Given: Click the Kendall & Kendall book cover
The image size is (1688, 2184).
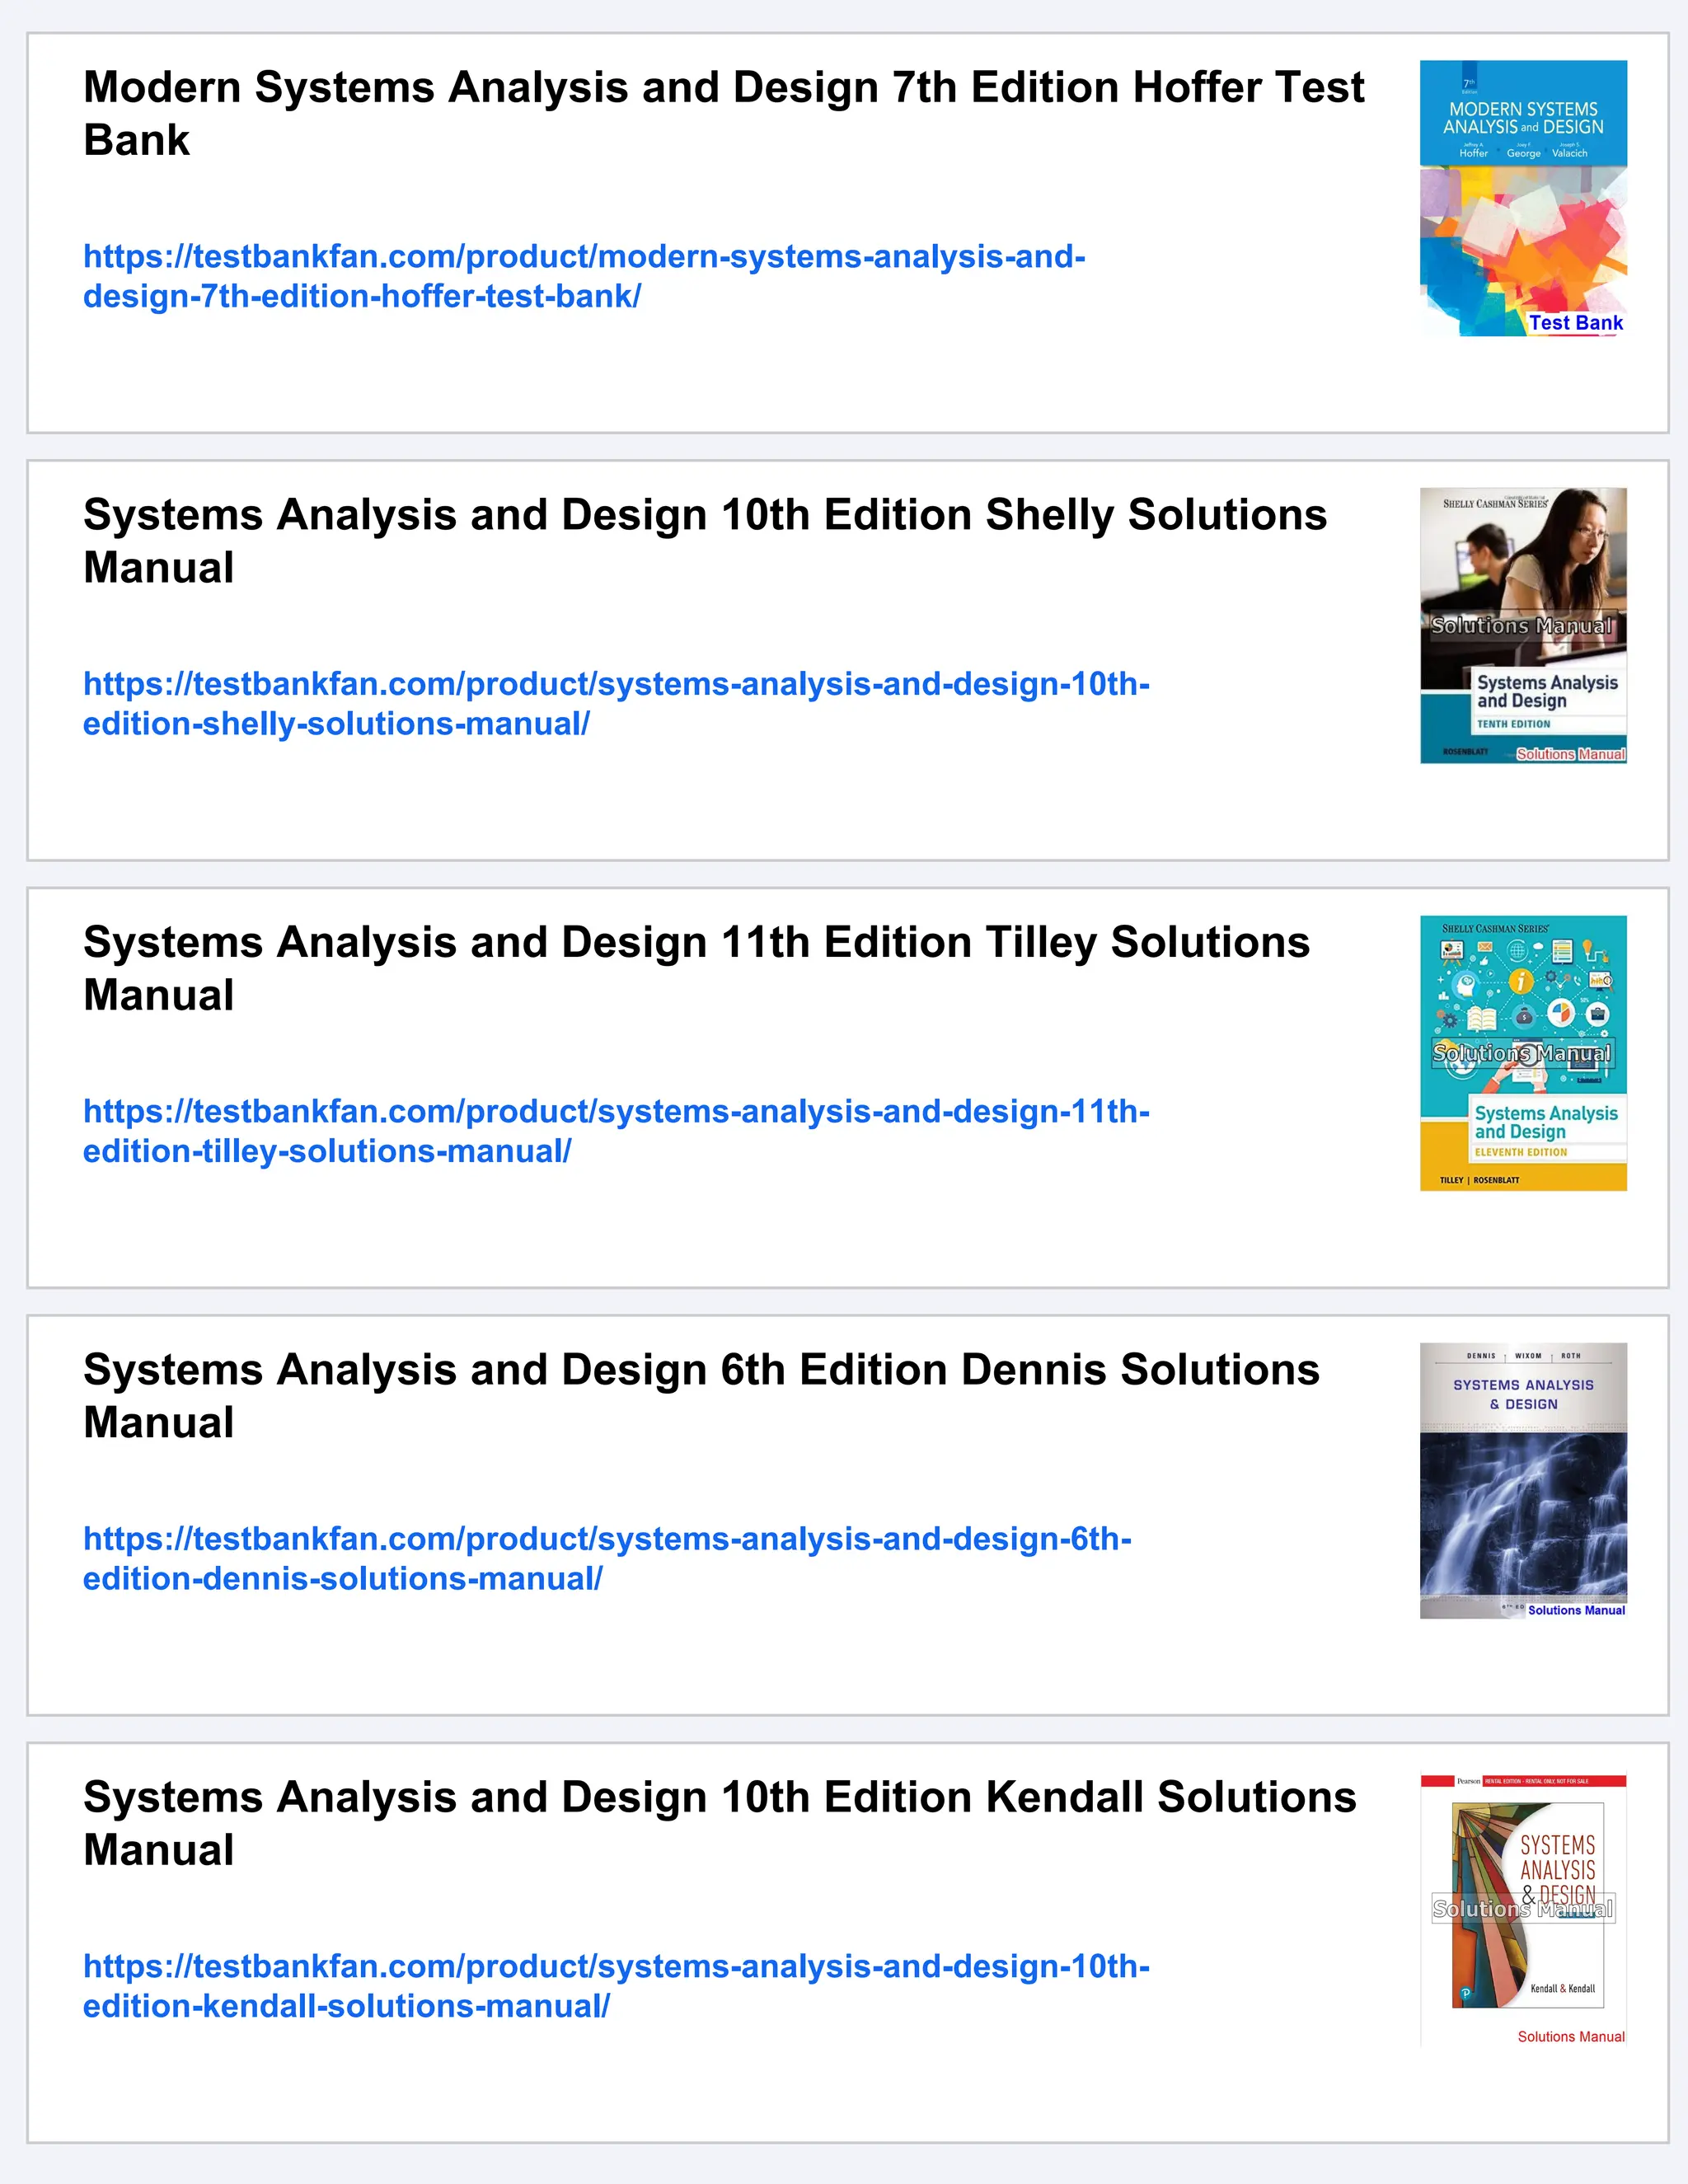Looking at the screenshot, I should click(x=1523, y=1908).
